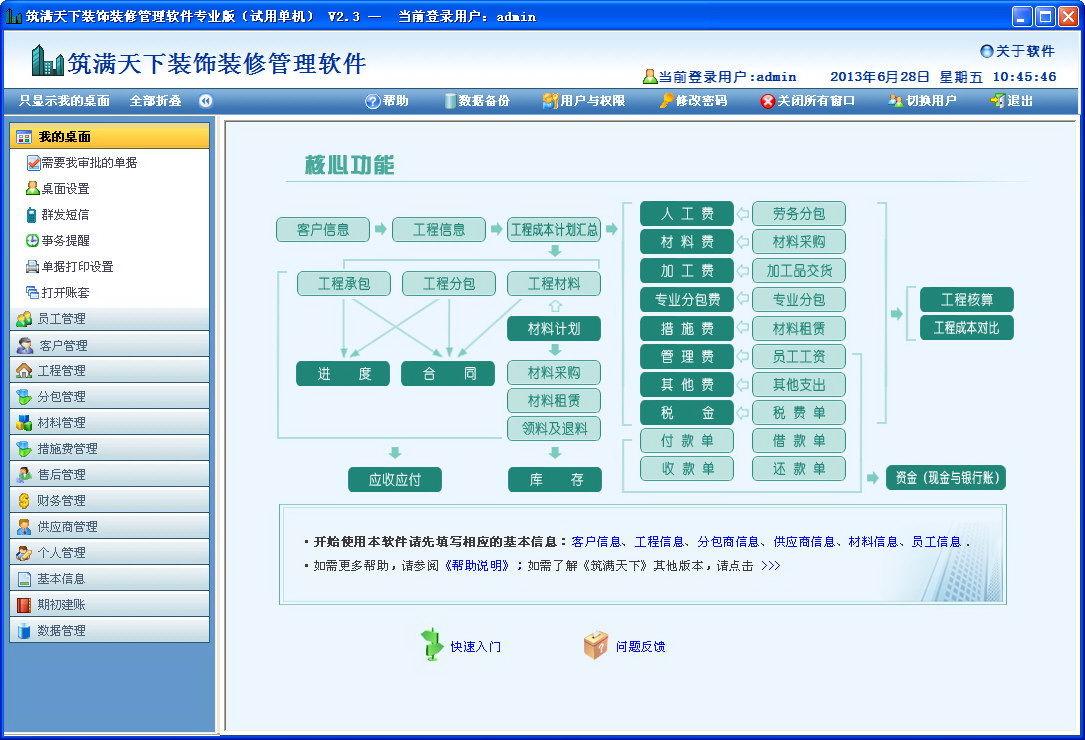Image resolution: width=1085 pixels, height=740 pixels.
Task: Click 材料计划 button
Action: 554,329
